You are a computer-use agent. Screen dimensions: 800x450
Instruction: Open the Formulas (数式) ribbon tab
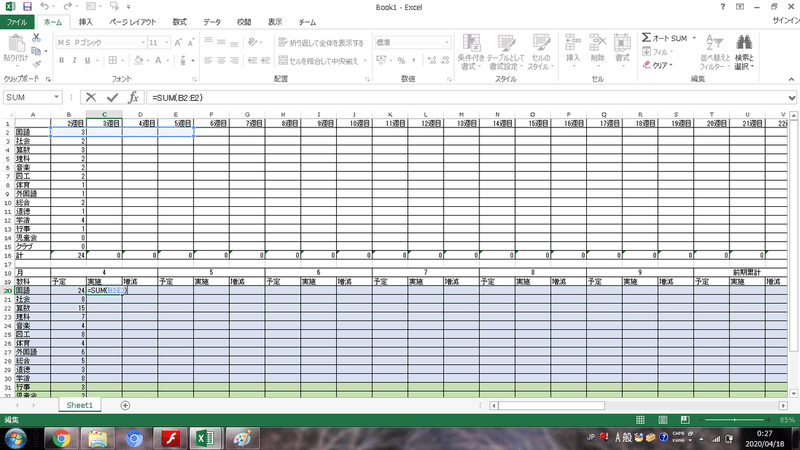(179, 22)
